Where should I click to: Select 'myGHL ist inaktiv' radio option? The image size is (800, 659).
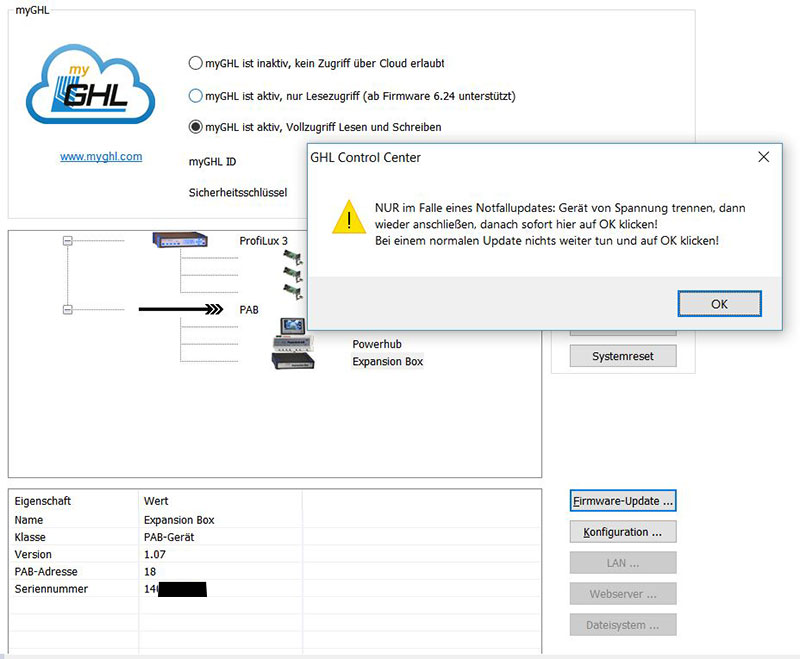point(195,63)
